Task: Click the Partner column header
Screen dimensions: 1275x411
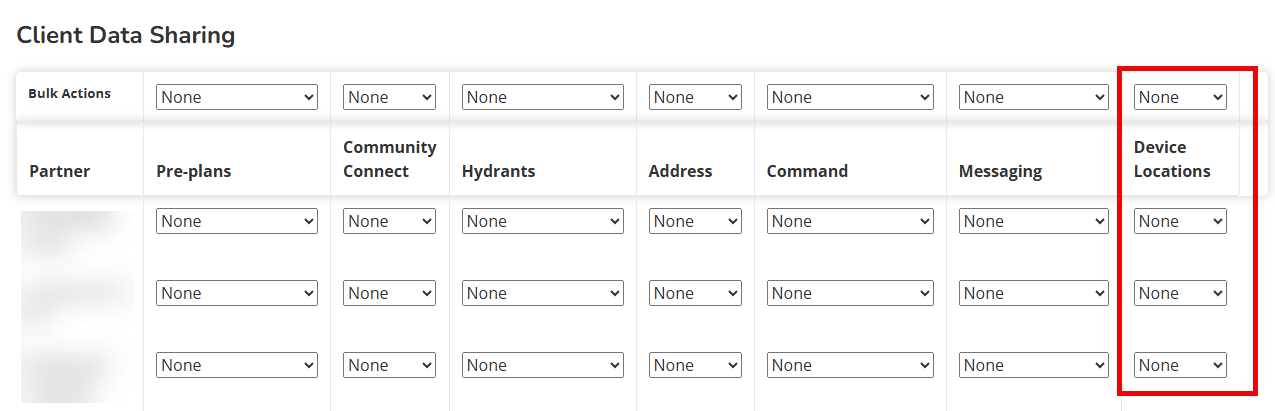Action: (x=60, y=171)
